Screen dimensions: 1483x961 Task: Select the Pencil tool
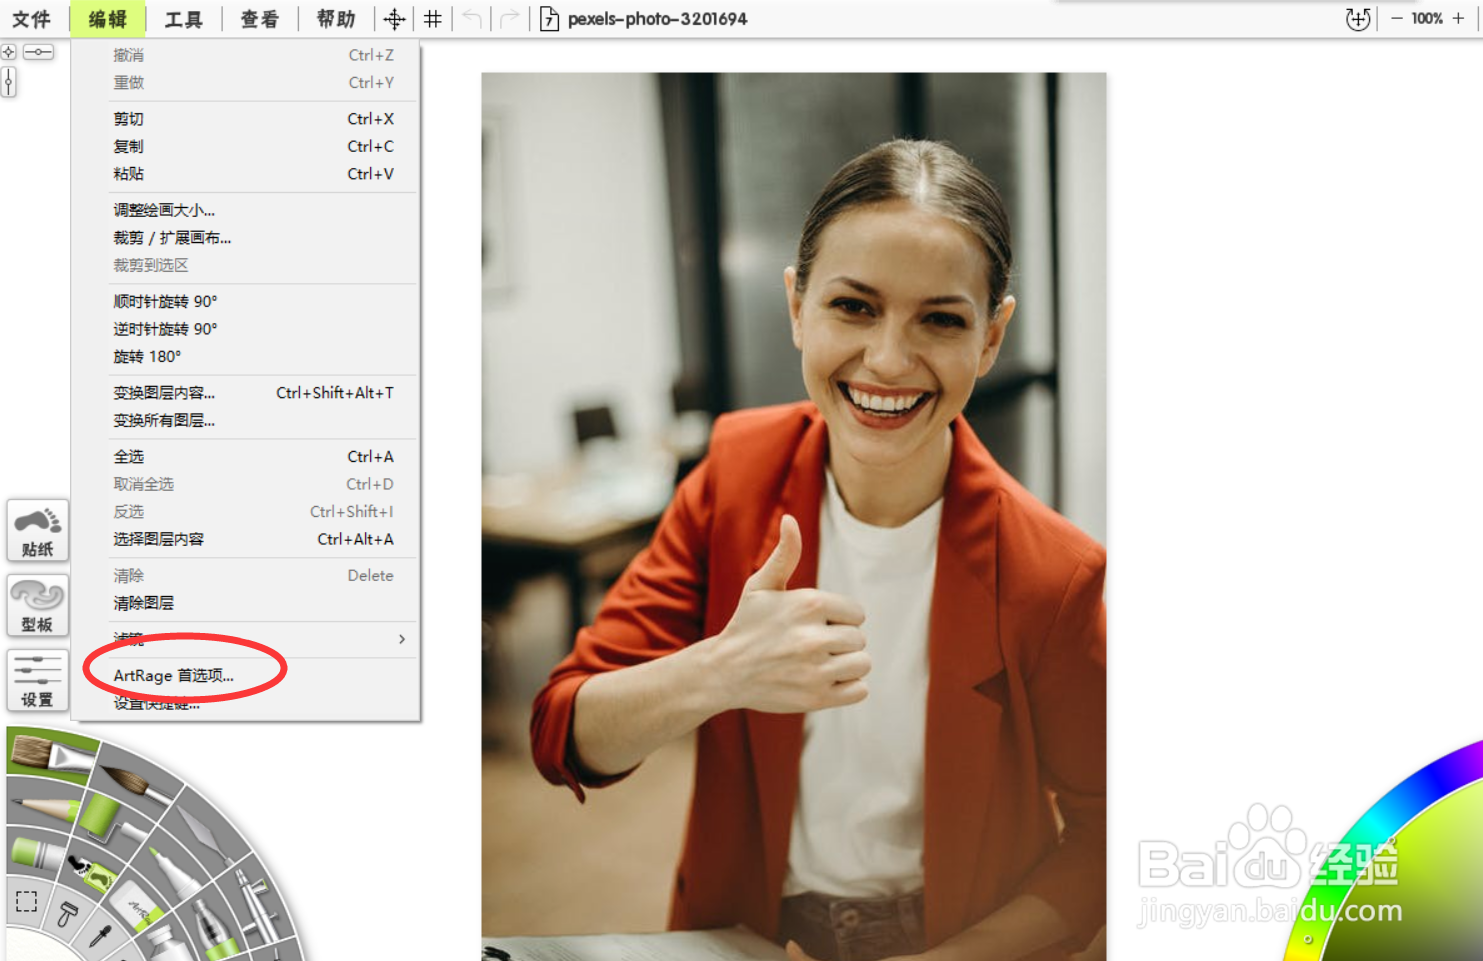tap(44, 809)
